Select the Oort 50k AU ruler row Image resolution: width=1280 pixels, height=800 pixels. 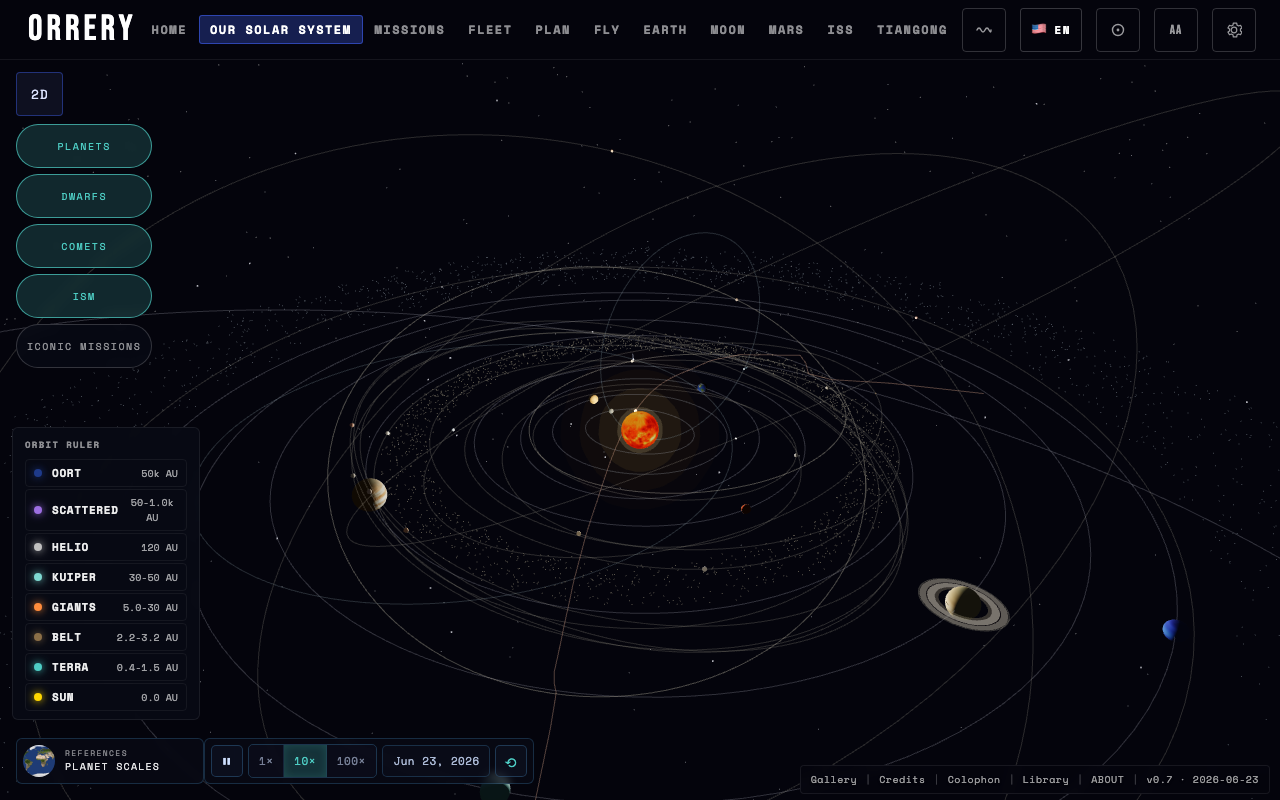106,473
